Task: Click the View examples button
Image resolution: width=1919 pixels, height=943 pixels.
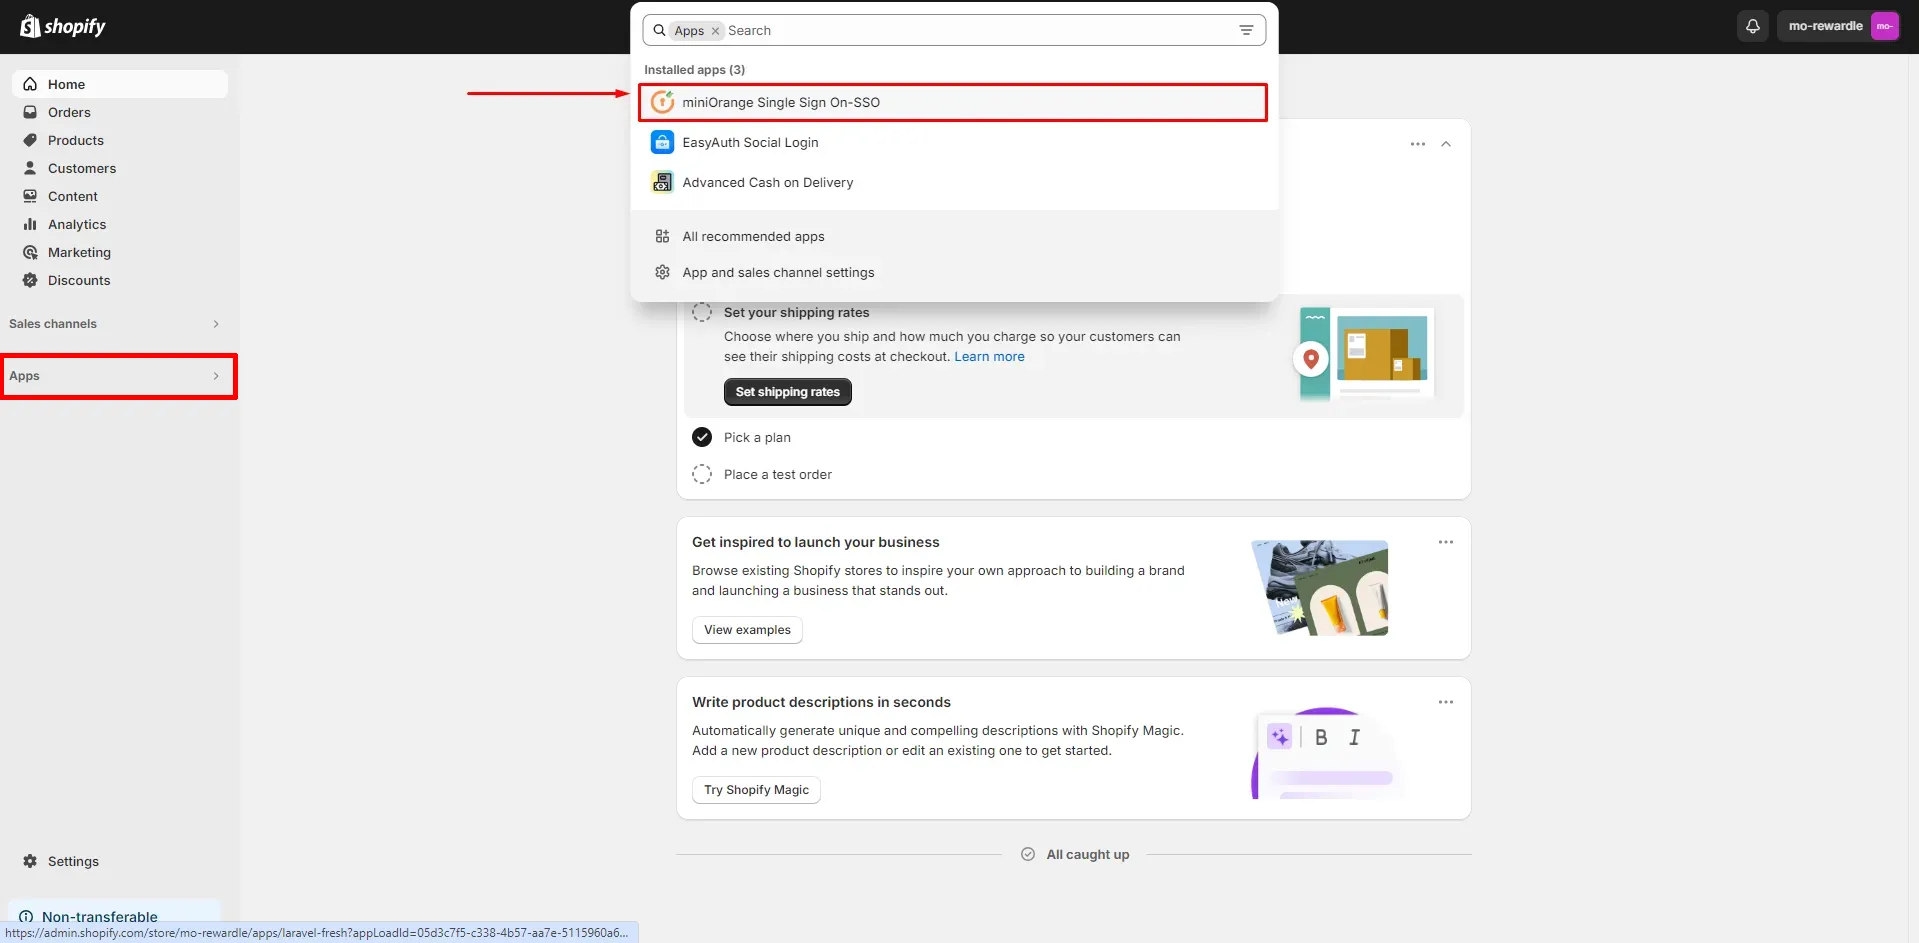Action: 747,630
